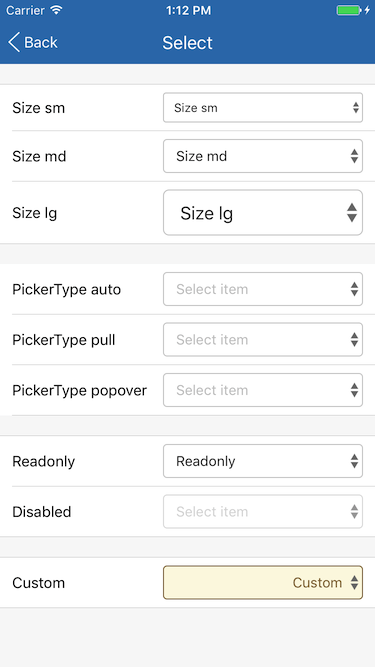Click arrows icon in yellow Custom select

pos(354,582)
